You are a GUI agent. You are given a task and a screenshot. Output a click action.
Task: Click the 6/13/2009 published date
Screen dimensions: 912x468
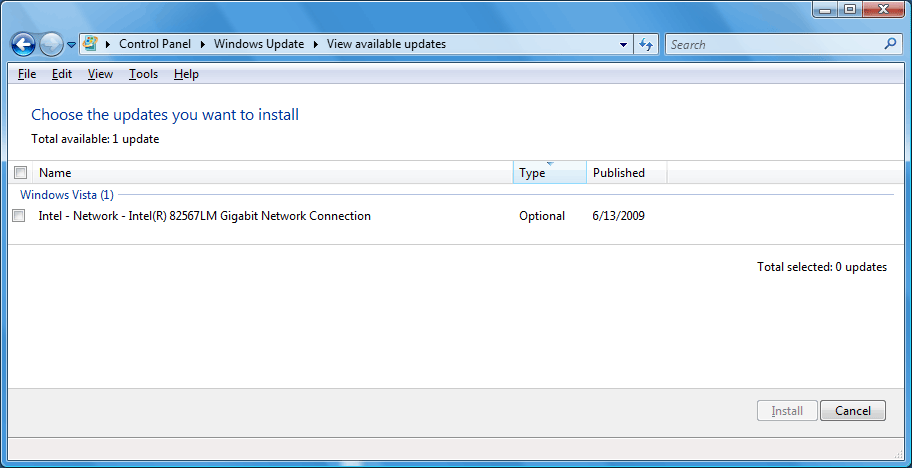tap(618, 216)
